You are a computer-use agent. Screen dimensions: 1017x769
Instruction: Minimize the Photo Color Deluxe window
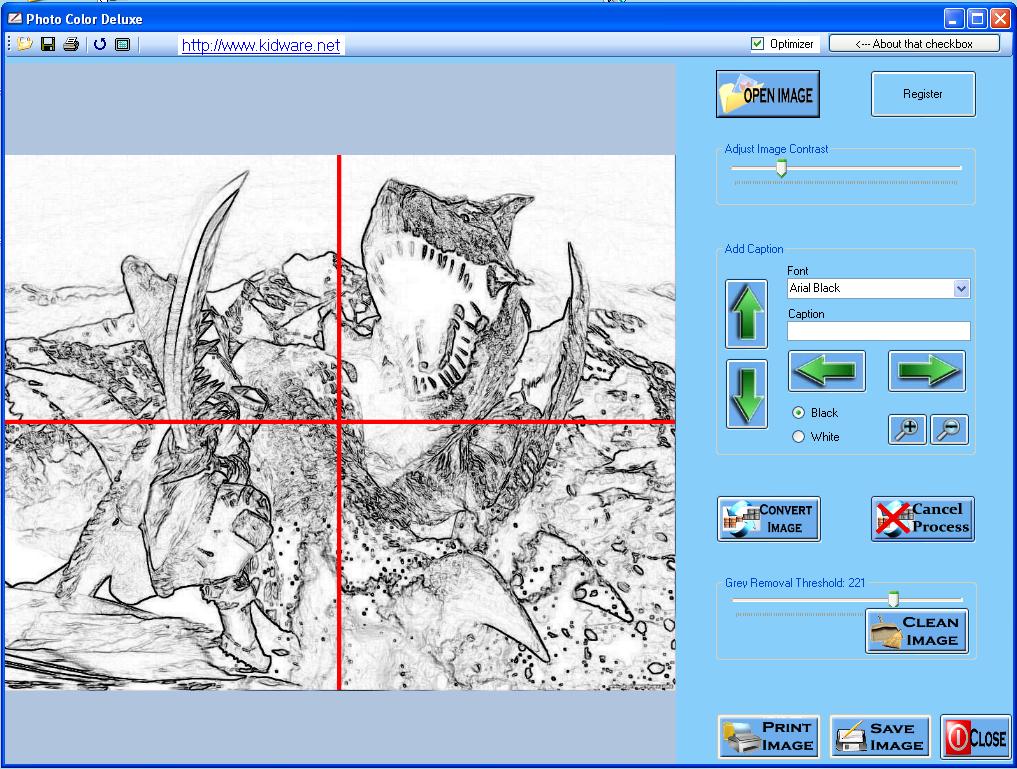pos(953,18)
